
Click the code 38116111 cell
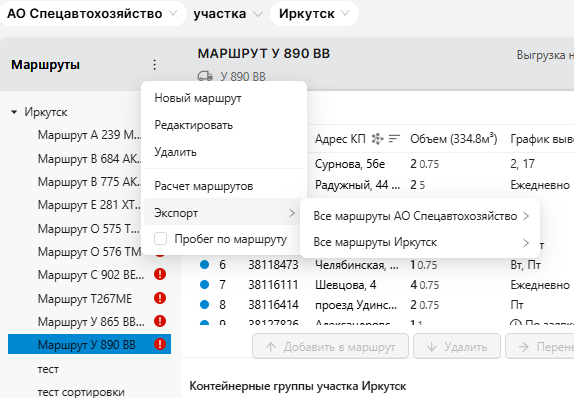pos(273,284)
